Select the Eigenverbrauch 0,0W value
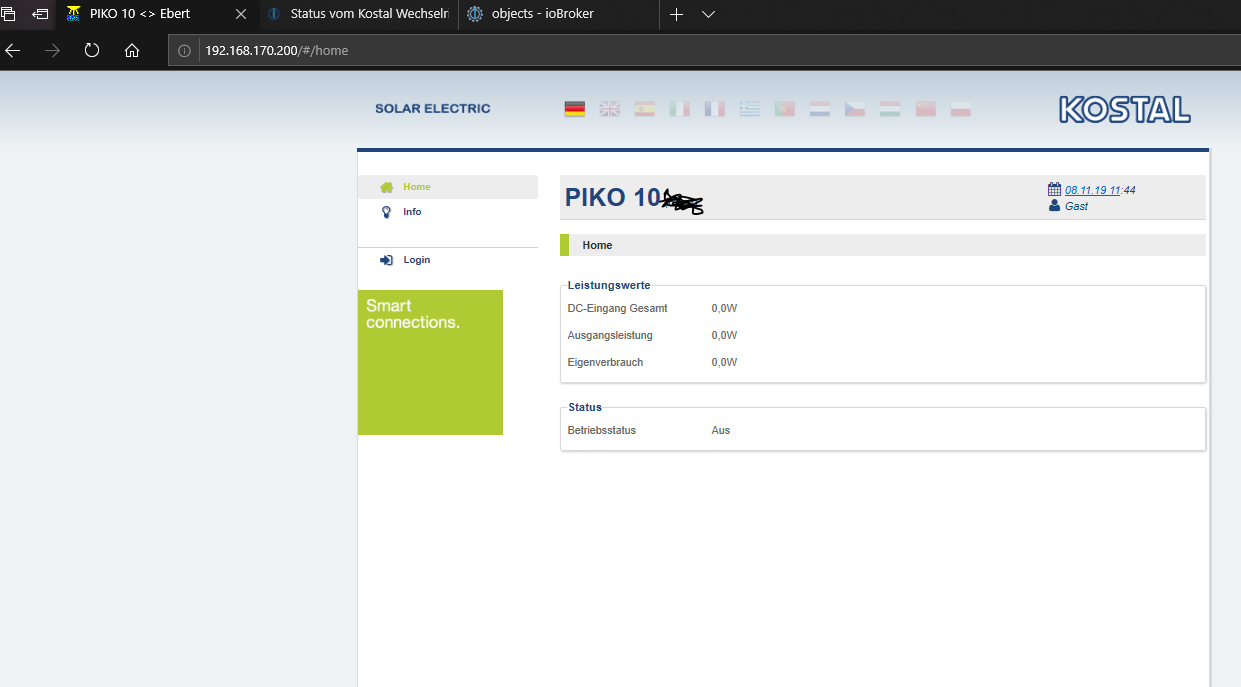 724,362
